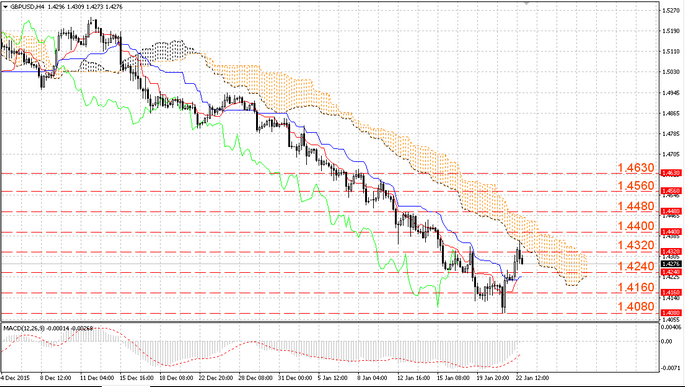Click the red 1.4080 tag on price axis

point(671,312)
